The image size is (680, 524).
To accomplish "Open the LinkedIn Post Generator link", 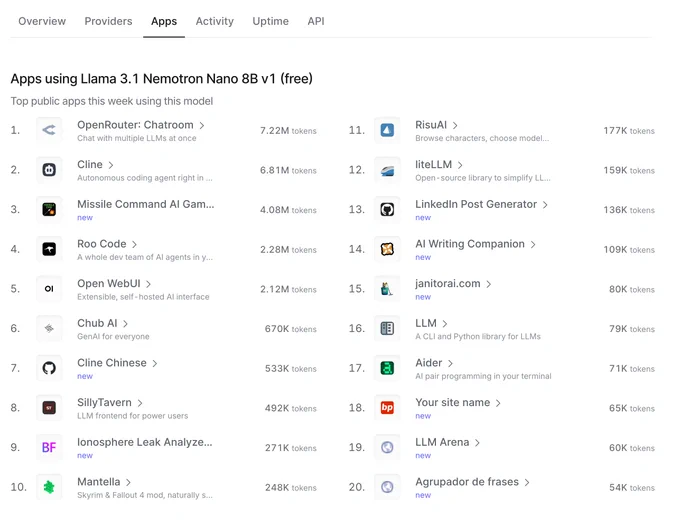I will [x=476, y=204].
